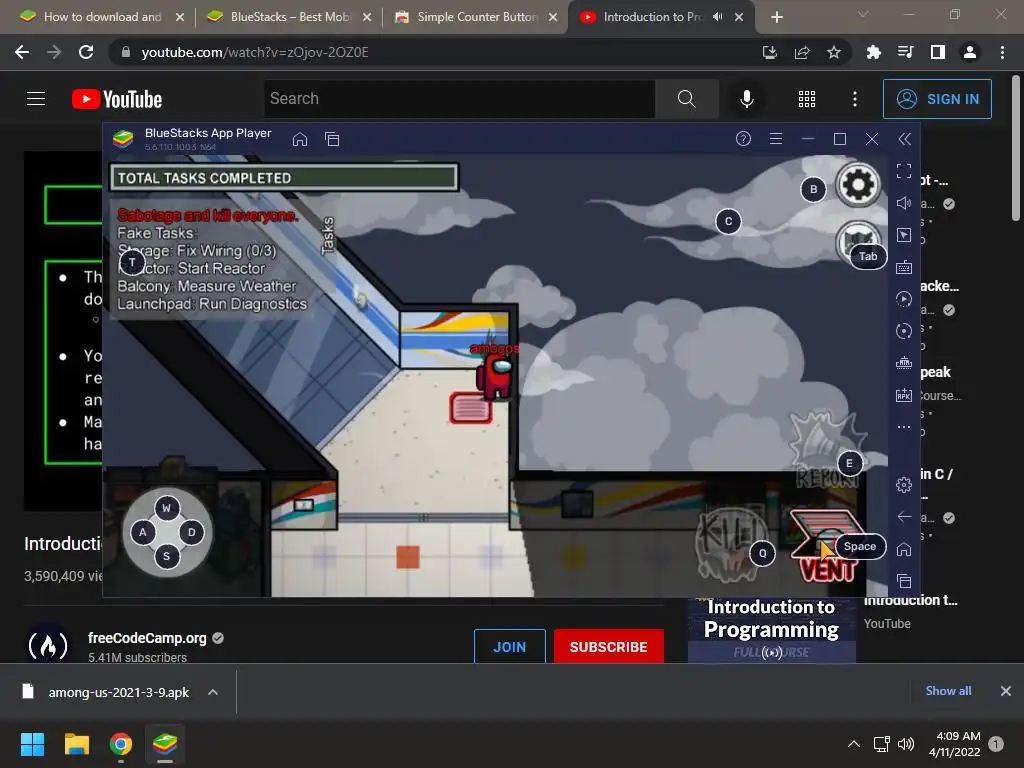Collapse the in-game Tasks side tab

[x=328, y=235]
